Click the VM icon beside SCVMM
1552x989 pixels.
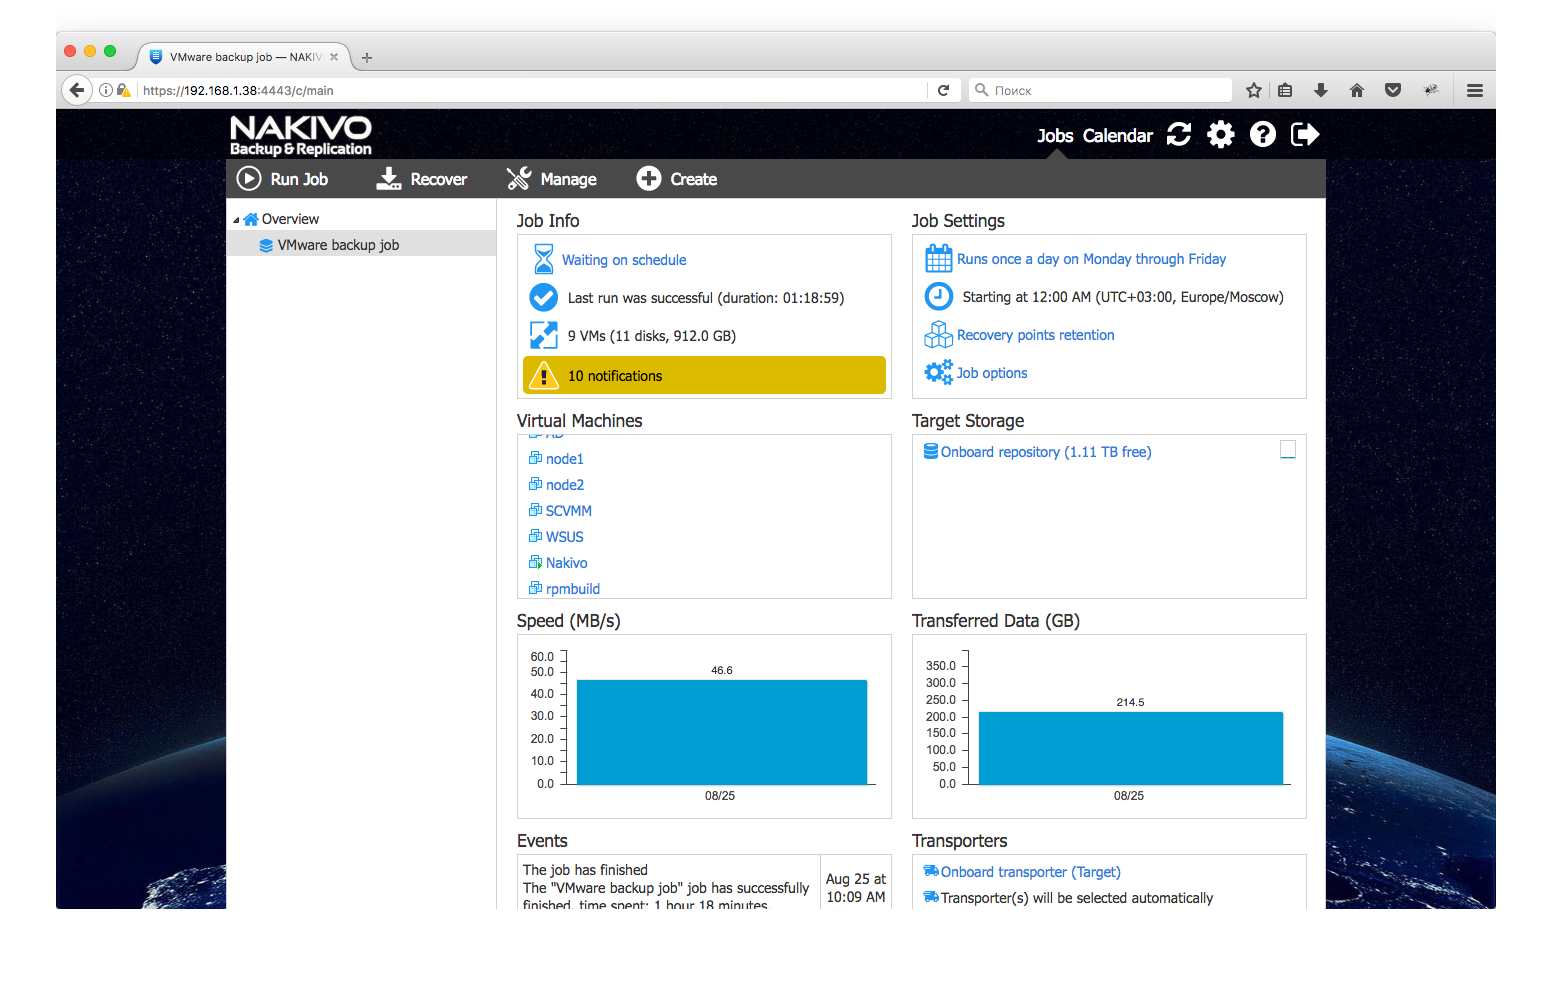pos(535,510)
